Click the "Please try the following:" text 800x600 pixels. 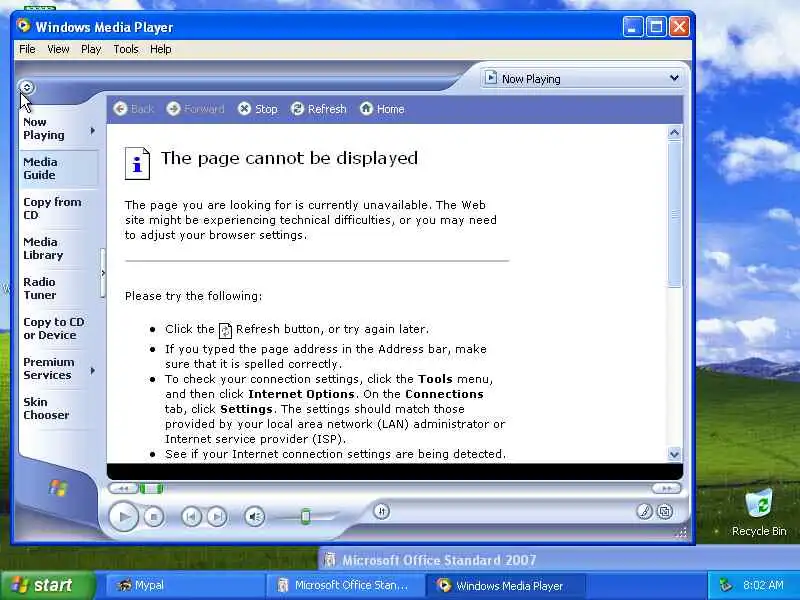coord(193,296)
